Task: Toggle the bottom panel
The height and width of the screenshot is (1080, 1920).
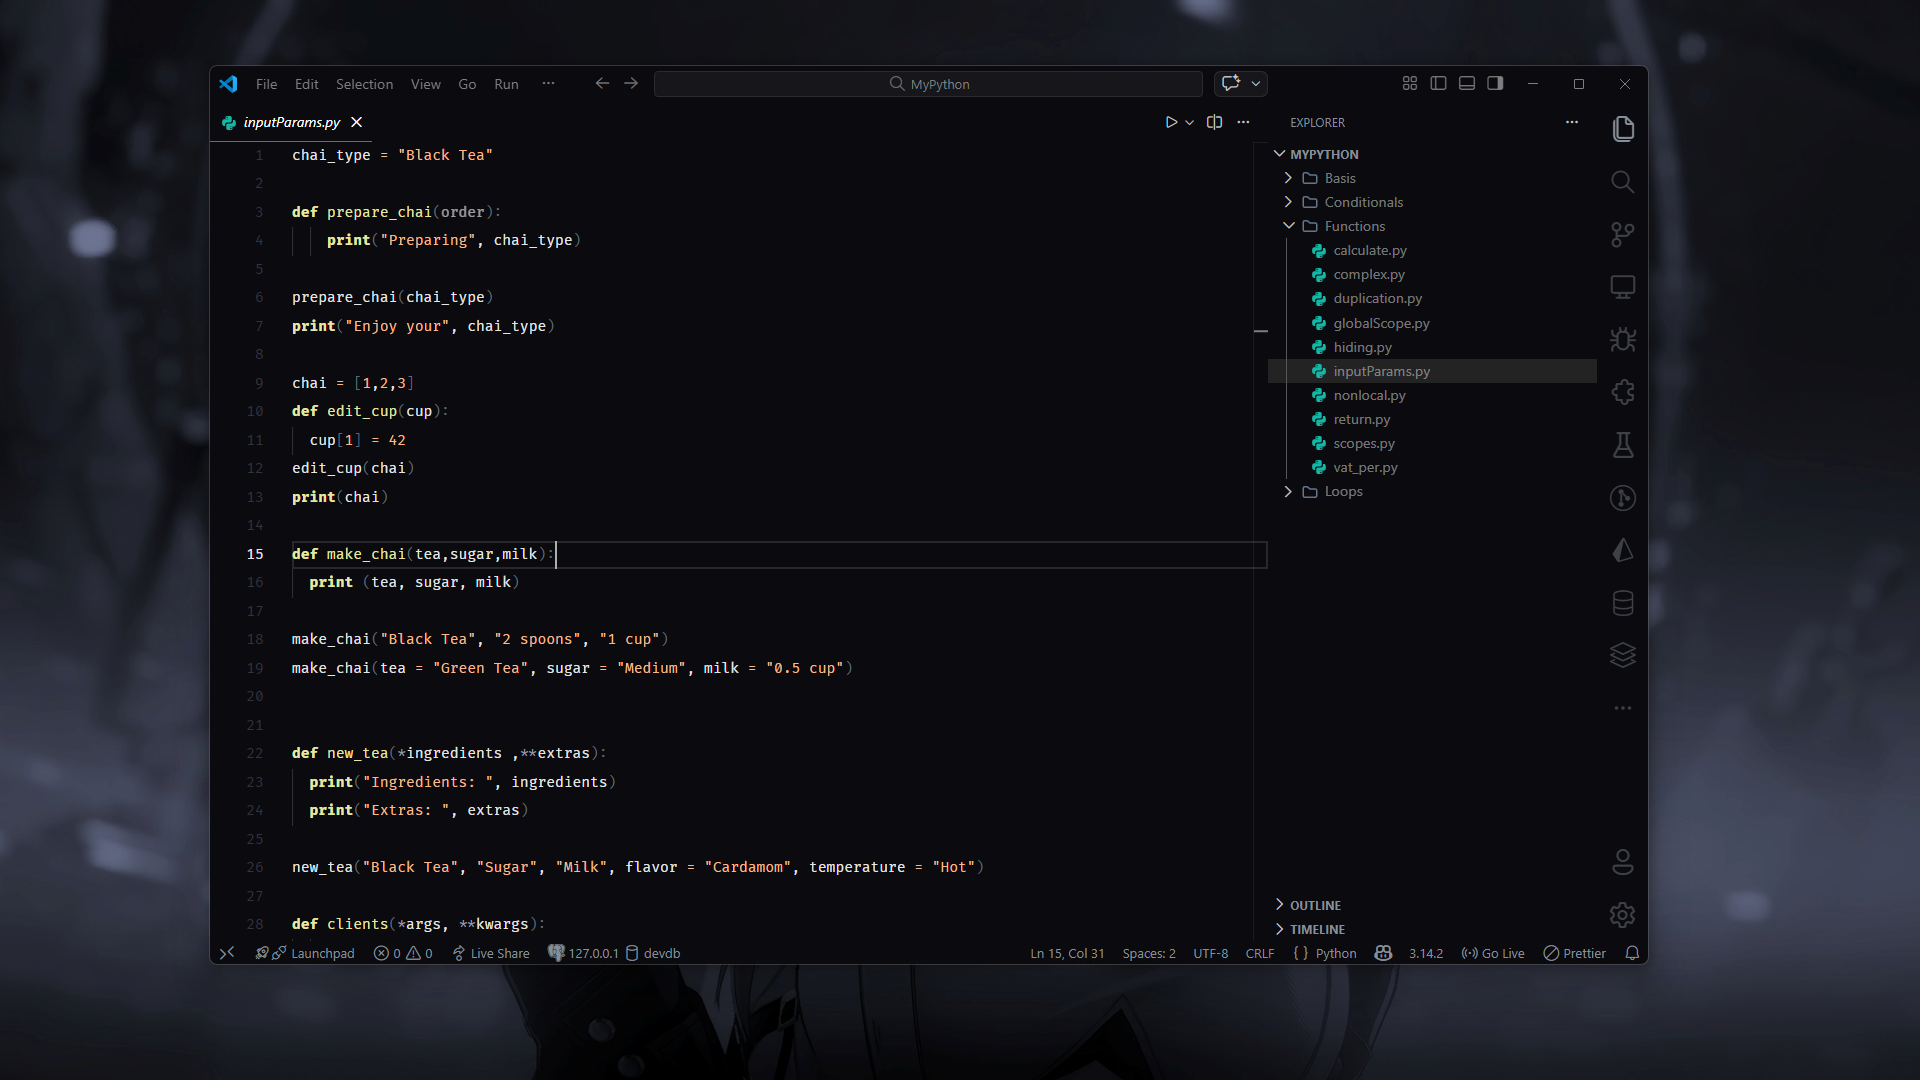Action: [1467, 83]
